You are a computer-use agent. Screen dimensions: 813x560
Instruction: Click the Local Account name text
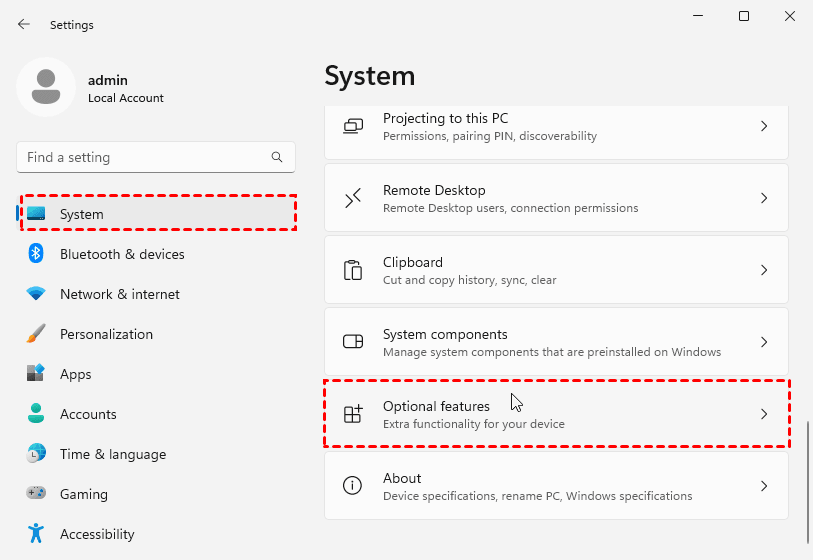point(125,98)
